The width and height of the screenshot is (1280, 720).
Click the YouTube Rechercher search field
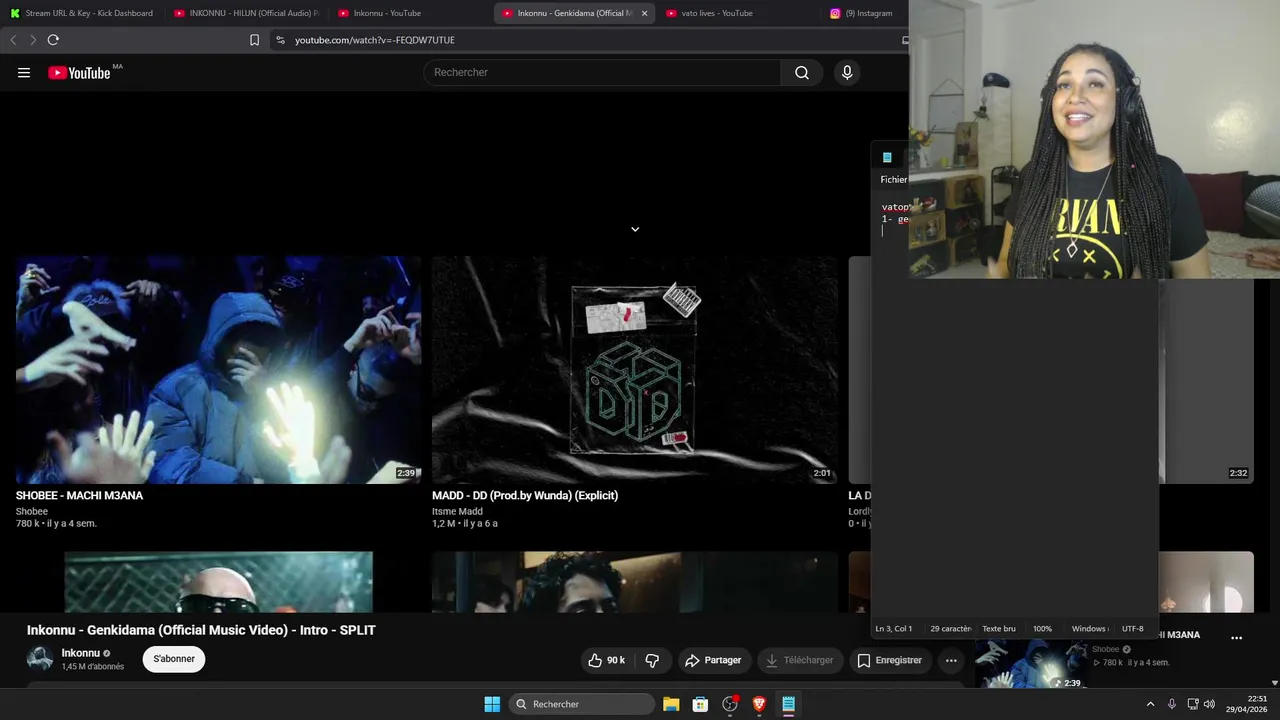(x=603, y=72)
